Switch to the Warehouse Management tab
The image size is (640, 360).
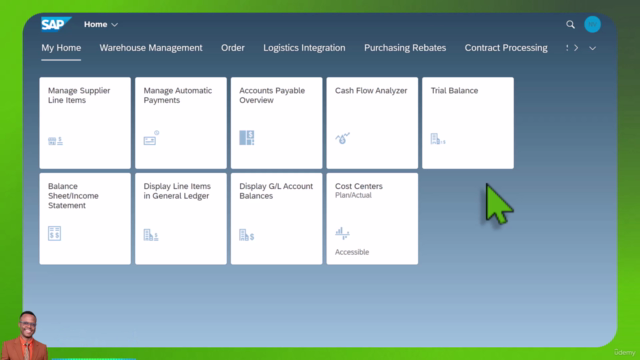(x=151, y=48)
